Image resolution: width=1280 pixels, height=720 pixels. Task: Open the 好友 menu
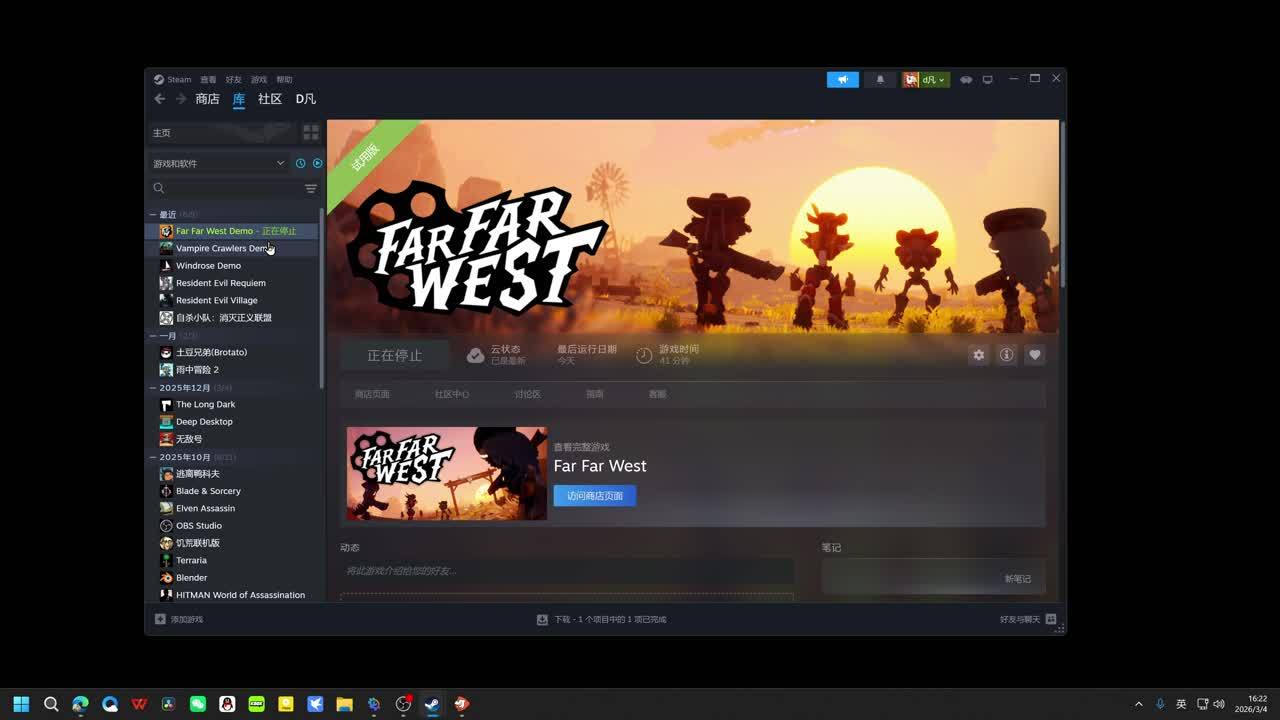233,80
